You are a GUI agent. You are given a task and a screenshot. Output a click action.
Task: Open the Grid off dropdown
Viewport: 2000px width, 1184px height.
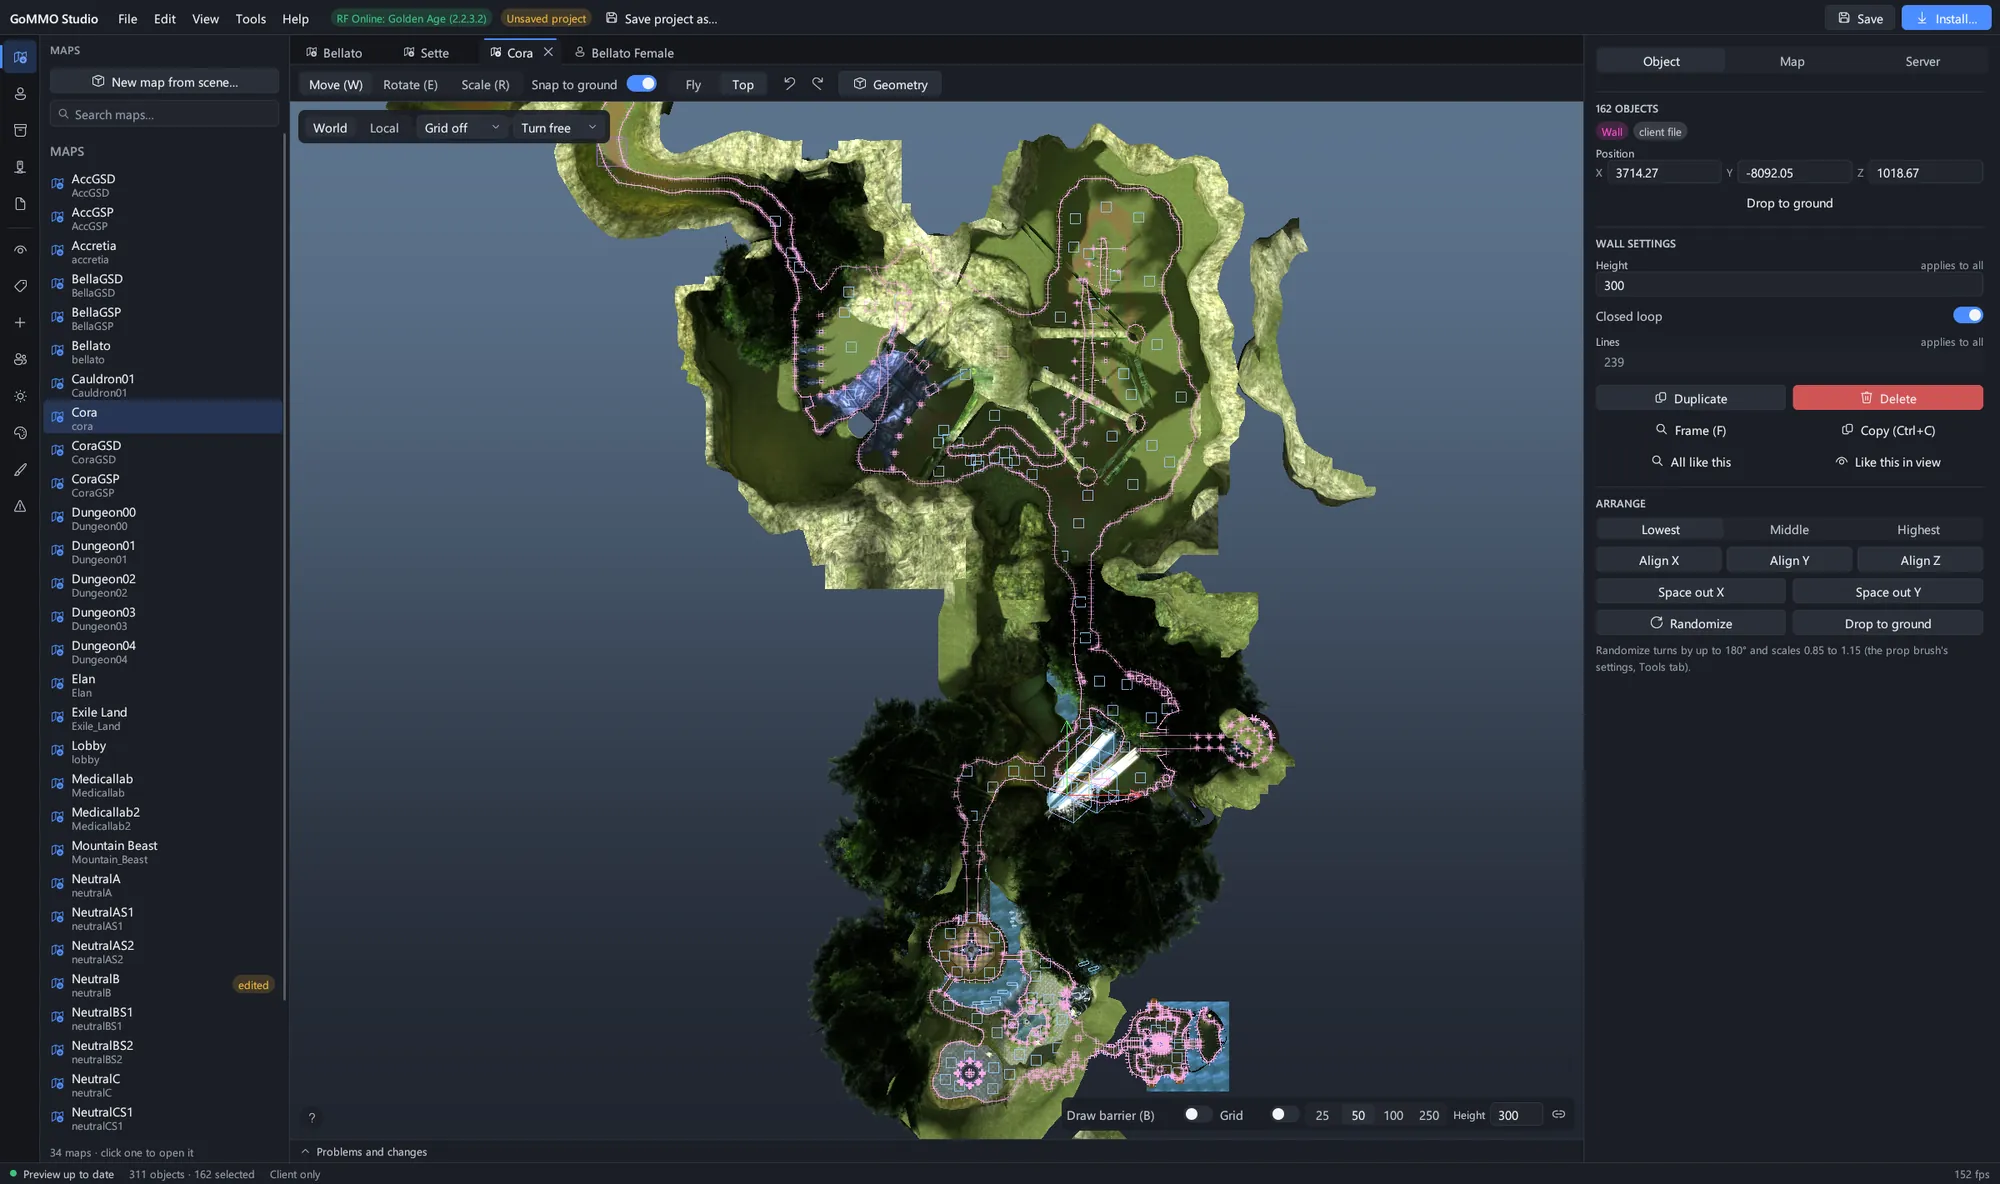461,128
